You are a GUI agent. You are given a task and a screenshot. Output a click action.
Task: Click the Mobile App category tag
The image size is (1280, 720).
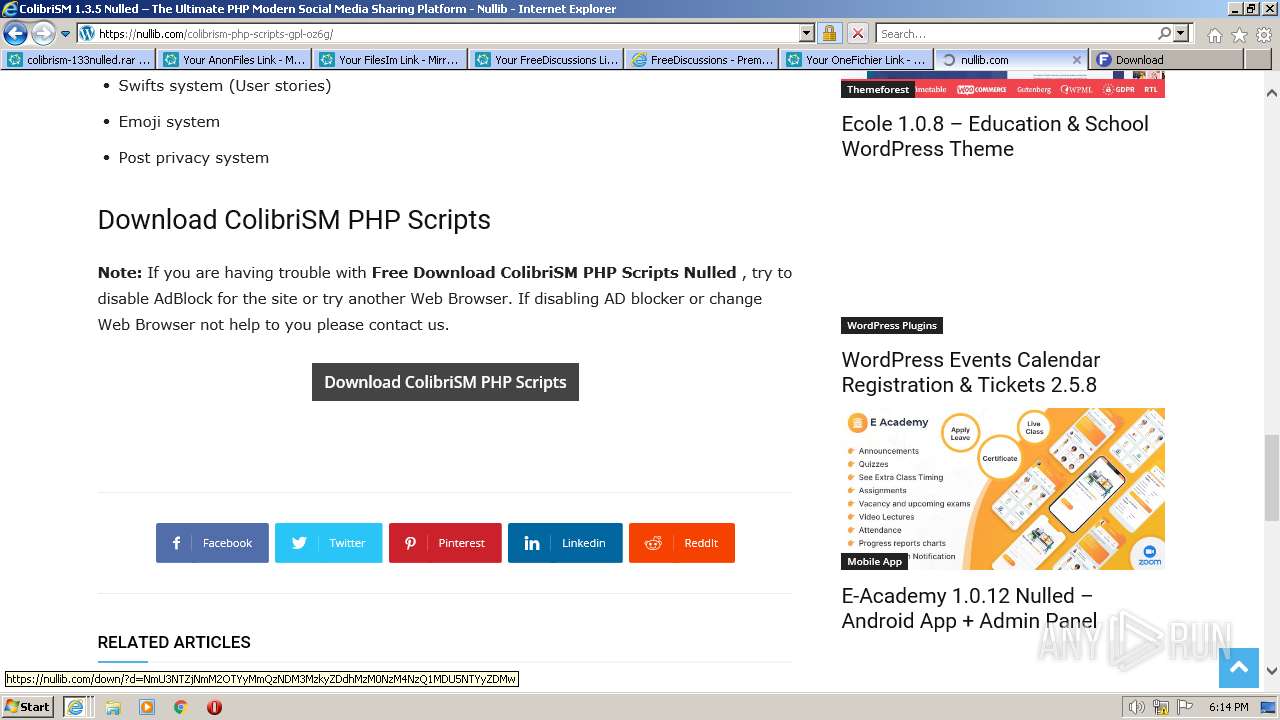coord(874,561)
